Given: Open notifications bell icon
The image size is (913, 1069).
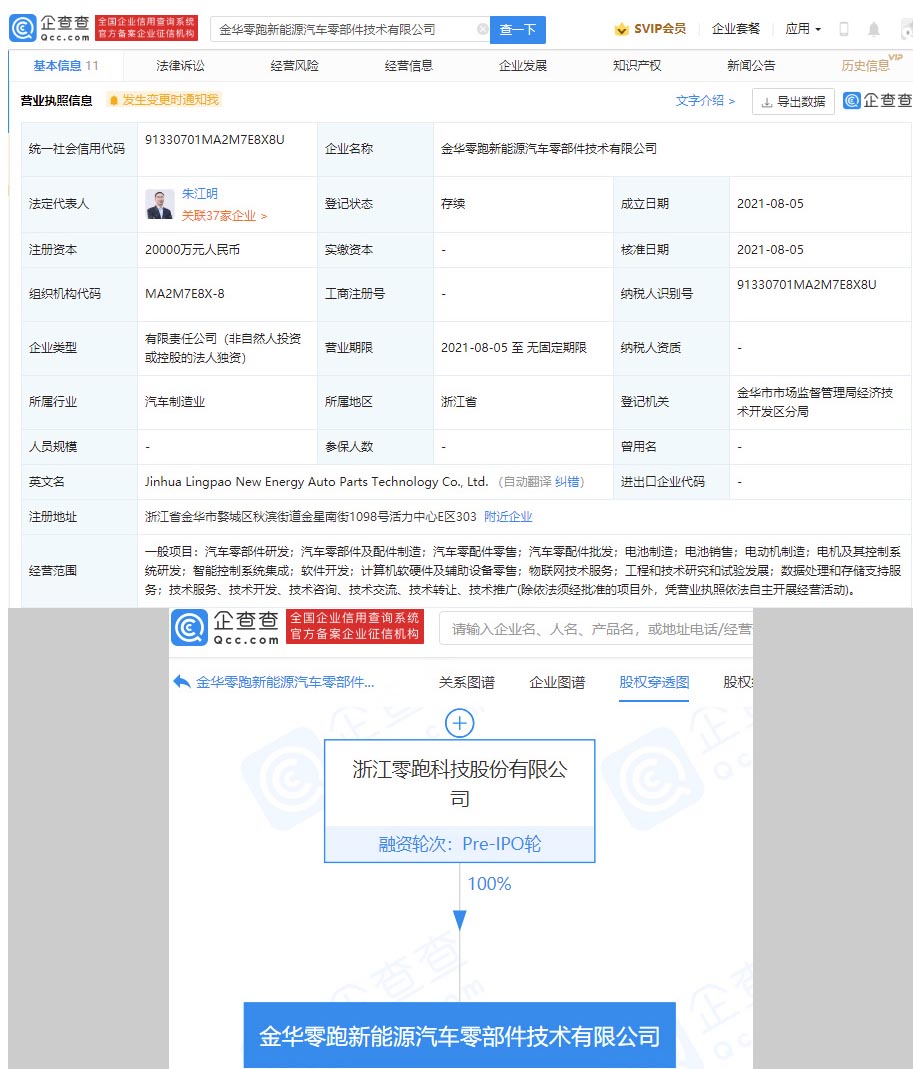Looking at the screenshot, I should (873, 29).
